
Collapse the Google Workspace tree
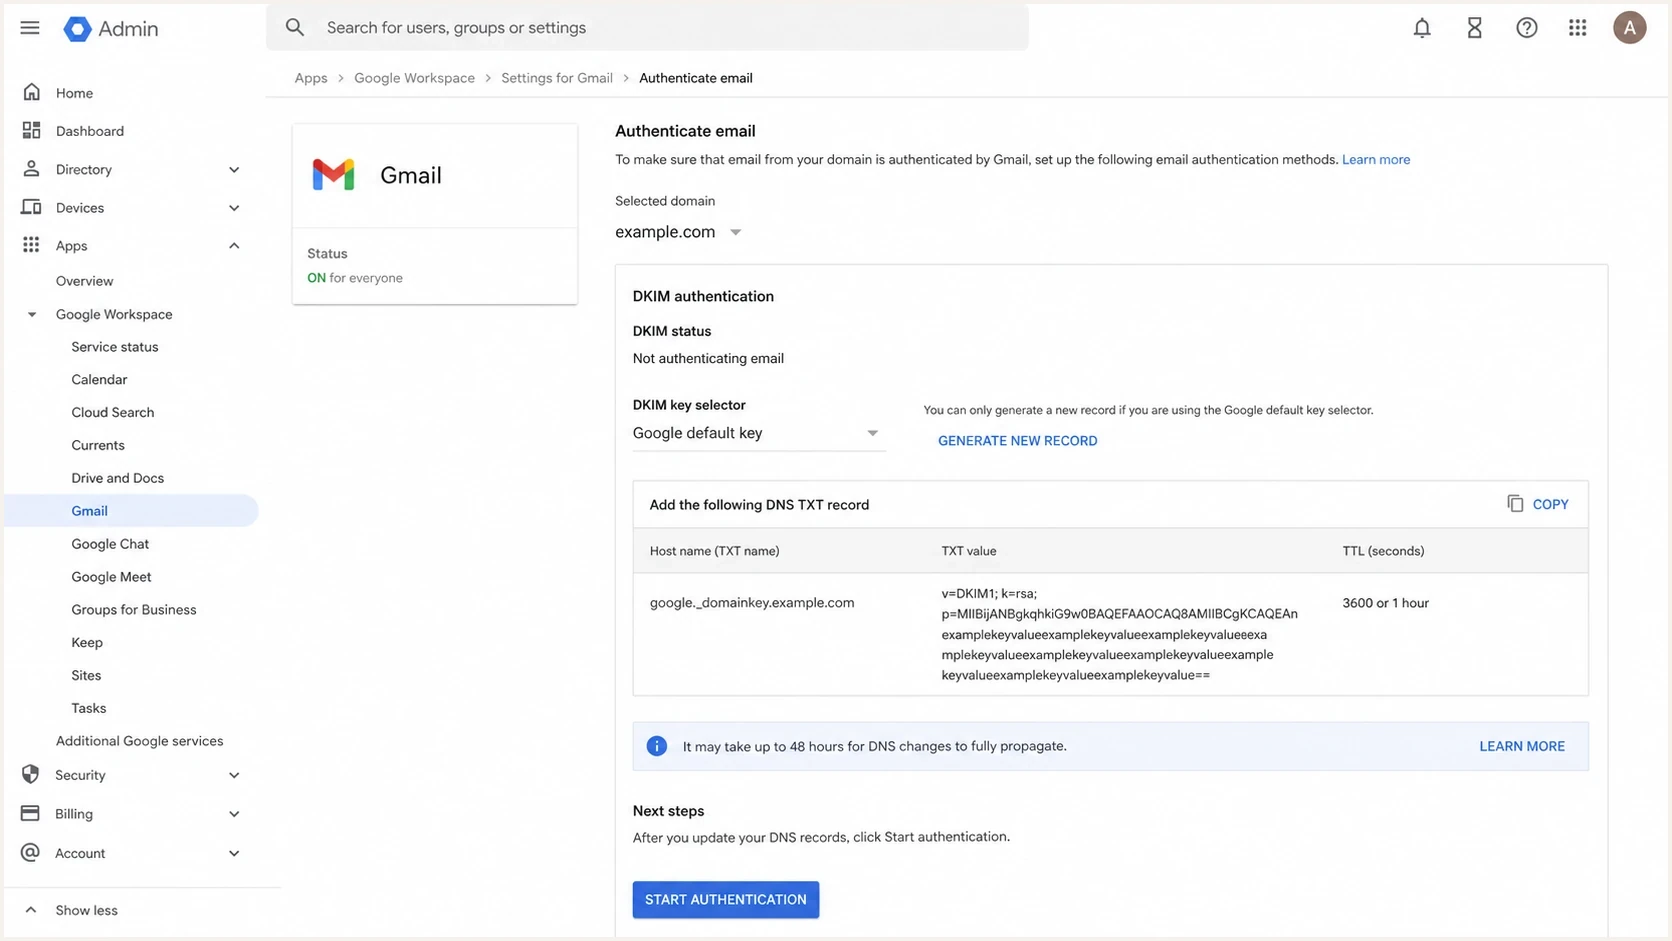pos(32,315)
